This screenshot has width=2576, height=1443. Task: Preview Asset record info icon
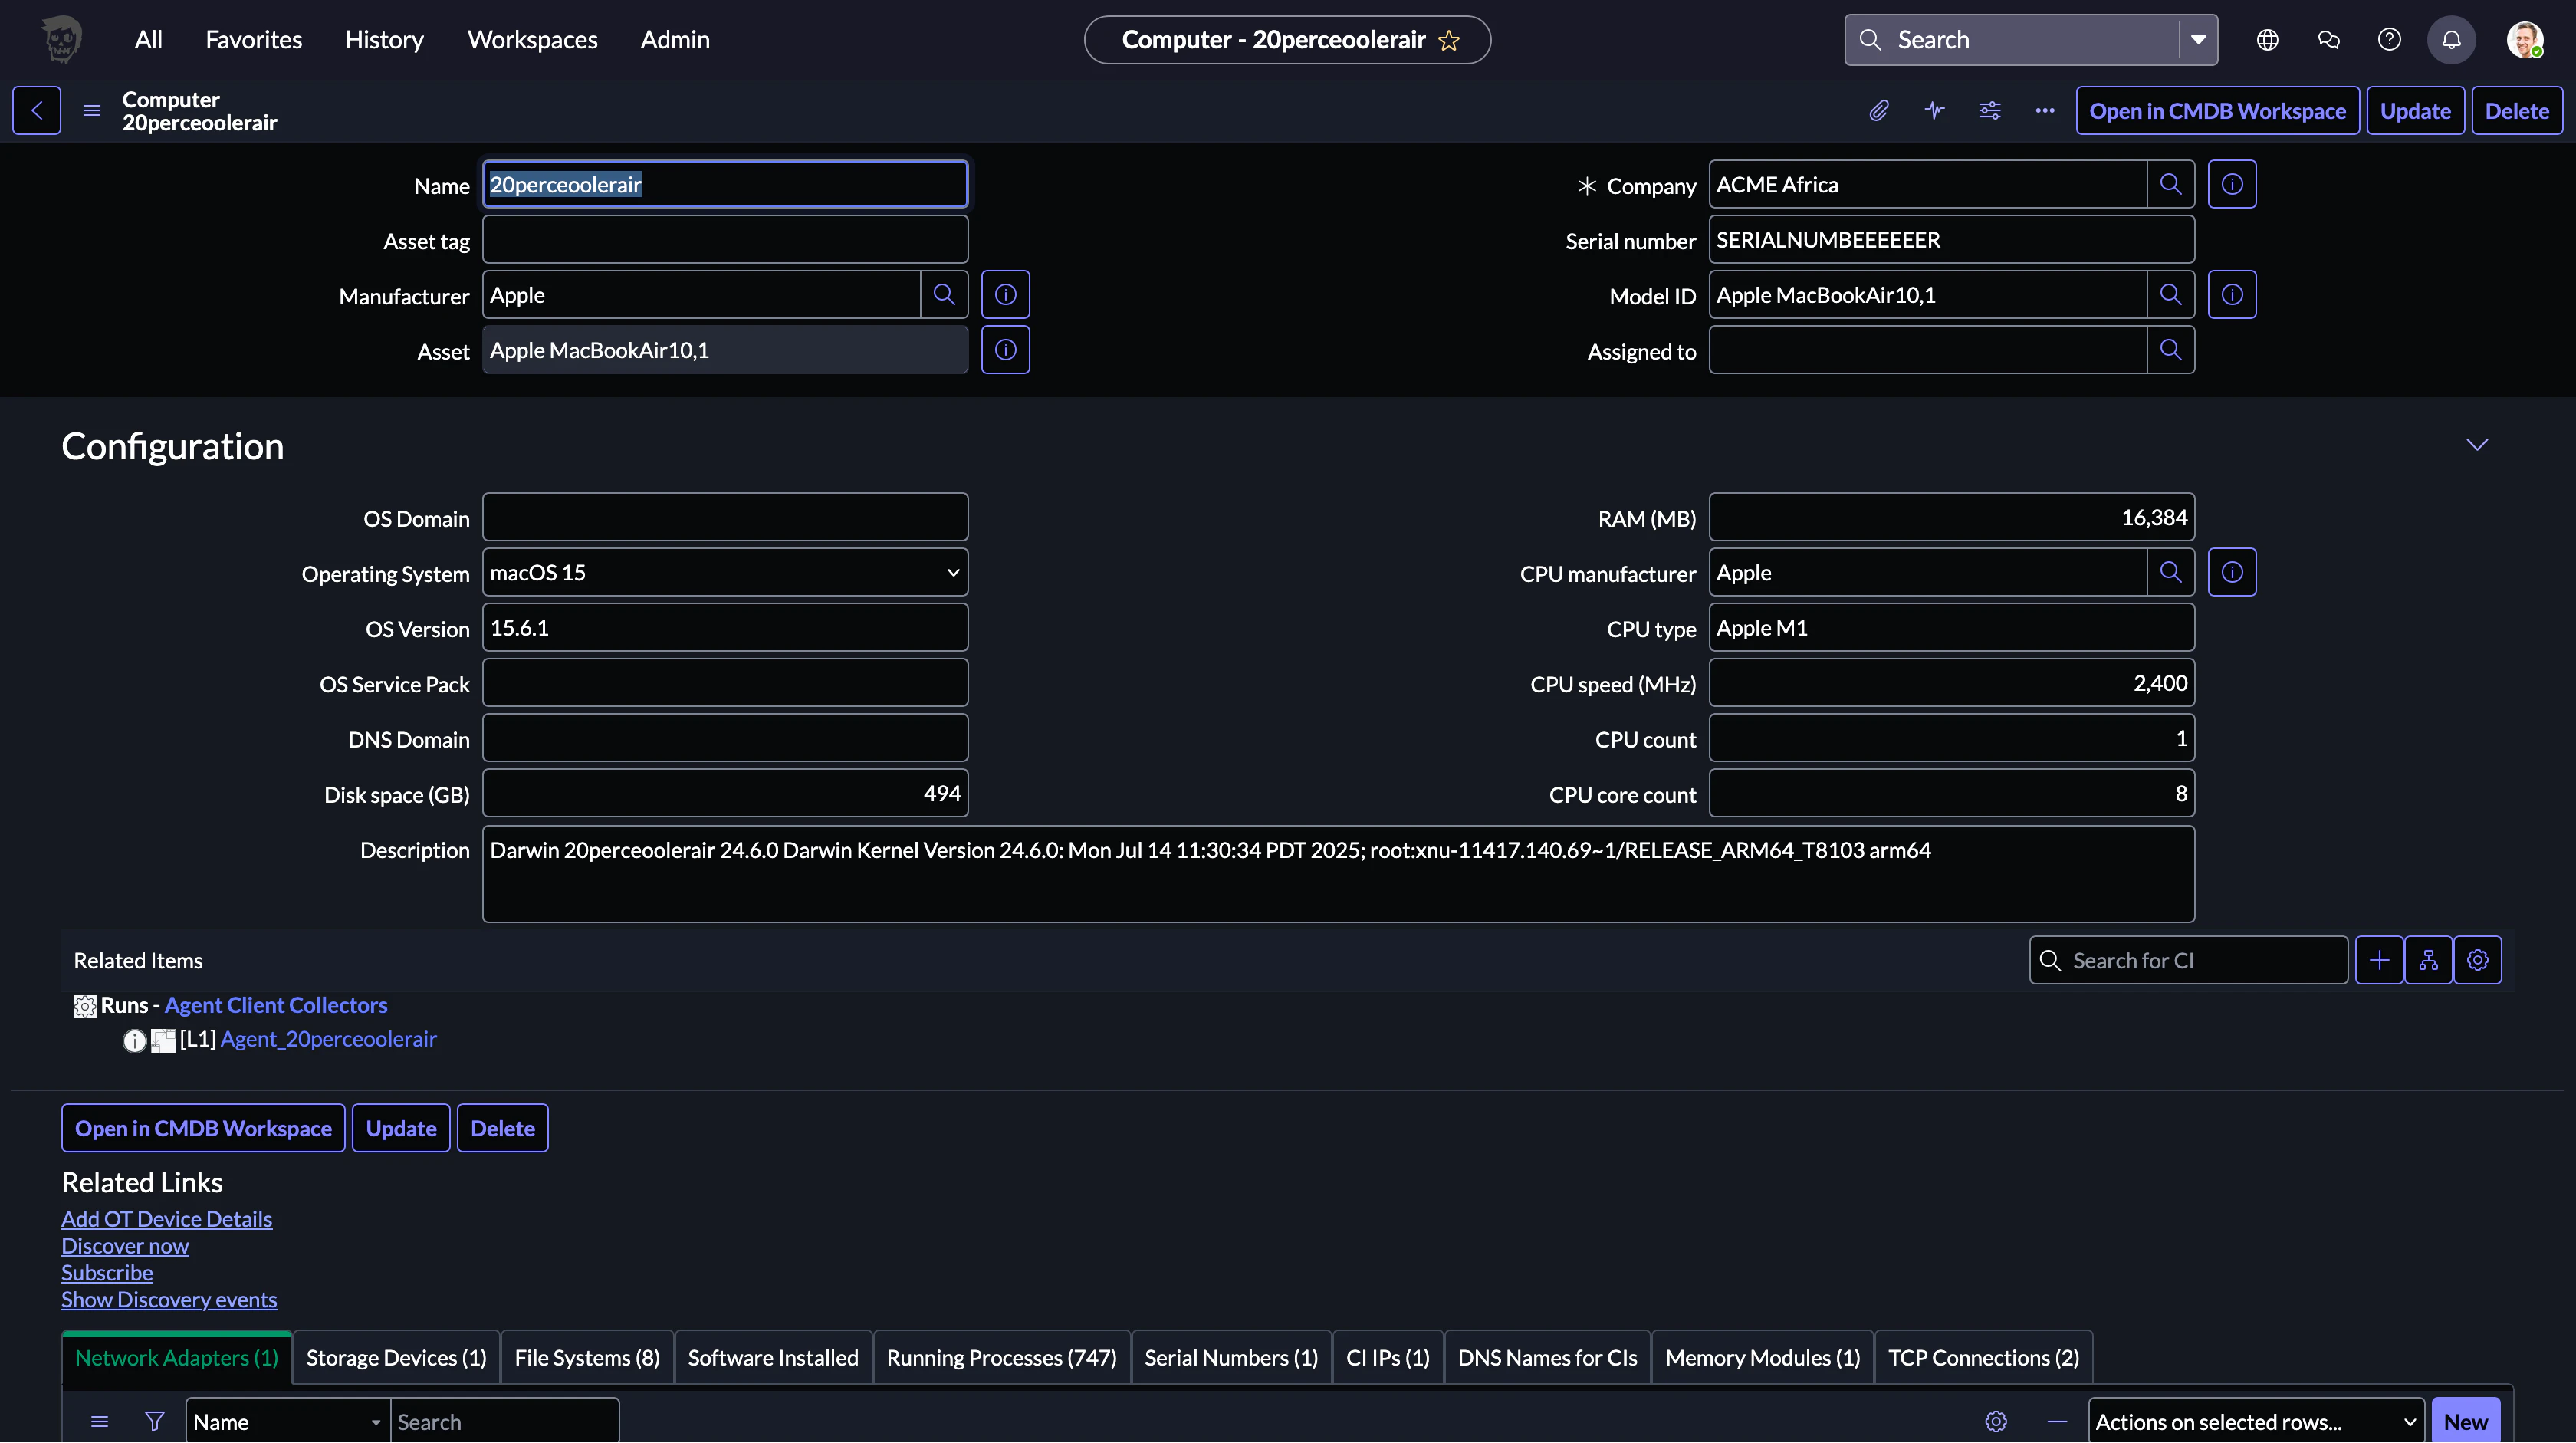tap(1005, 349)
